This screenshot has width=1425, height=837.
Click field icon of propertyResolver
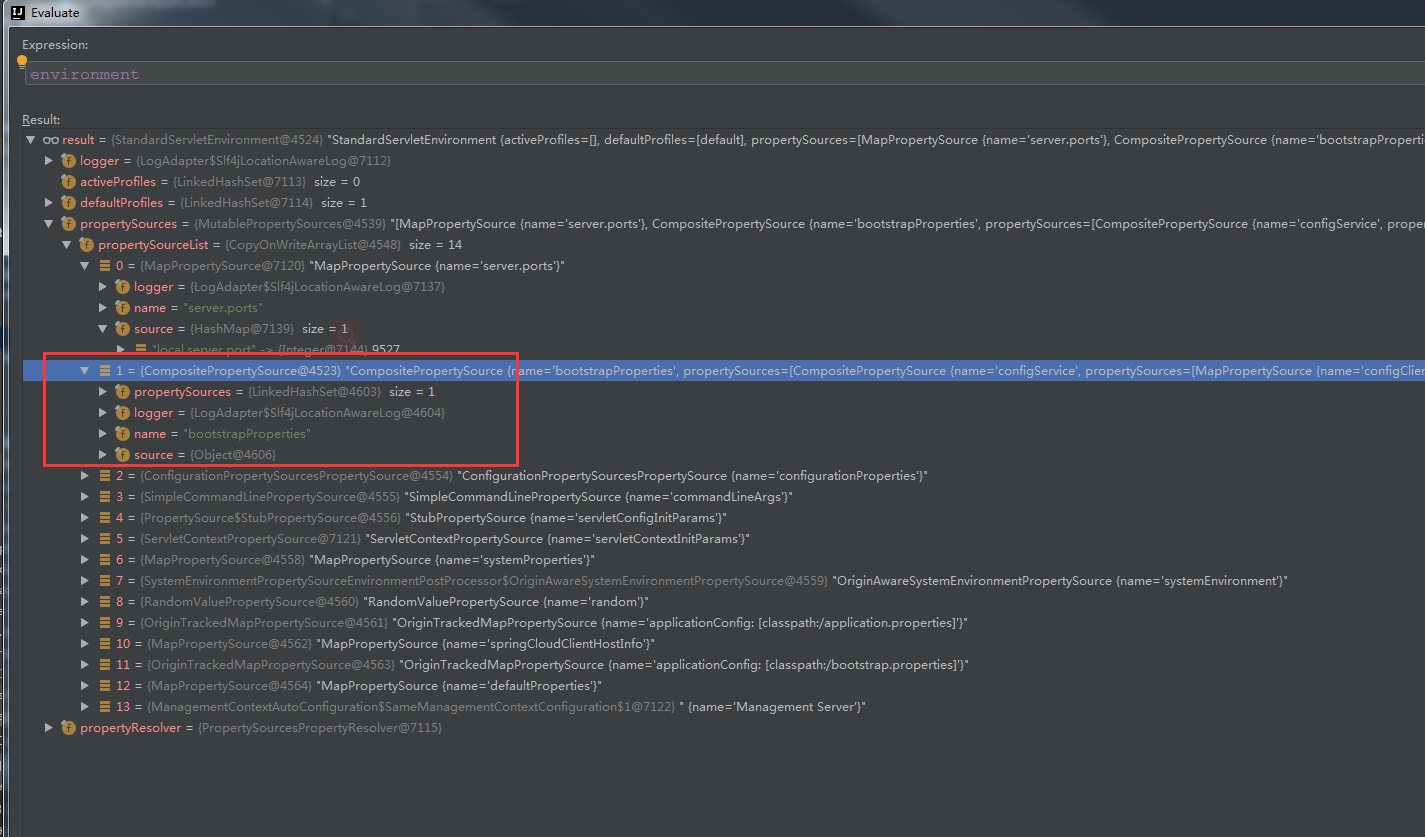68,728
